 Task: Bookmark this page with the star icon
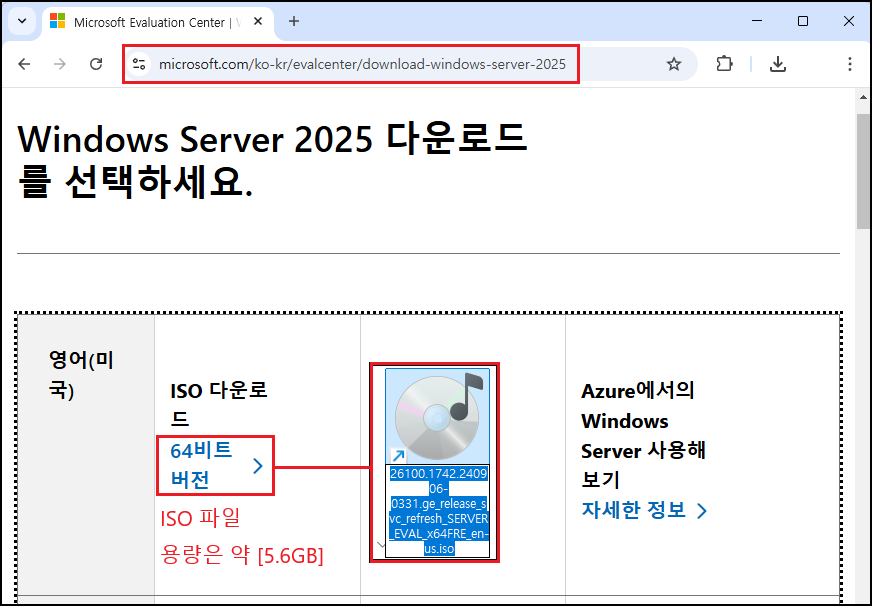[673, 64]
